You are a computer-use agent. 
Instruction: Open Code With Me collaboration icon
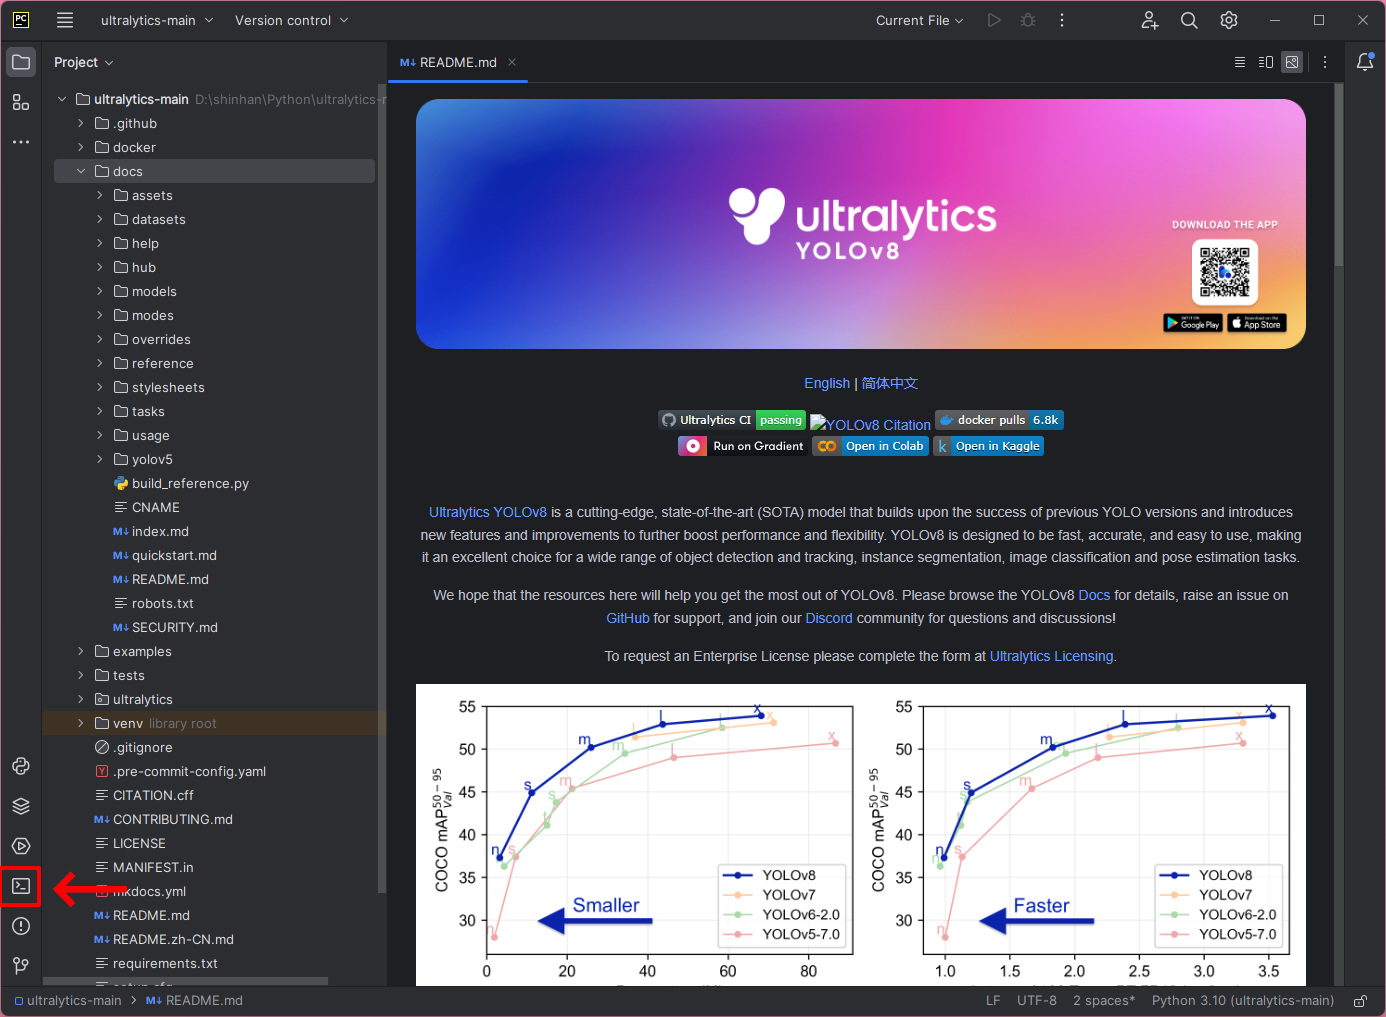tap(1150, 20)
